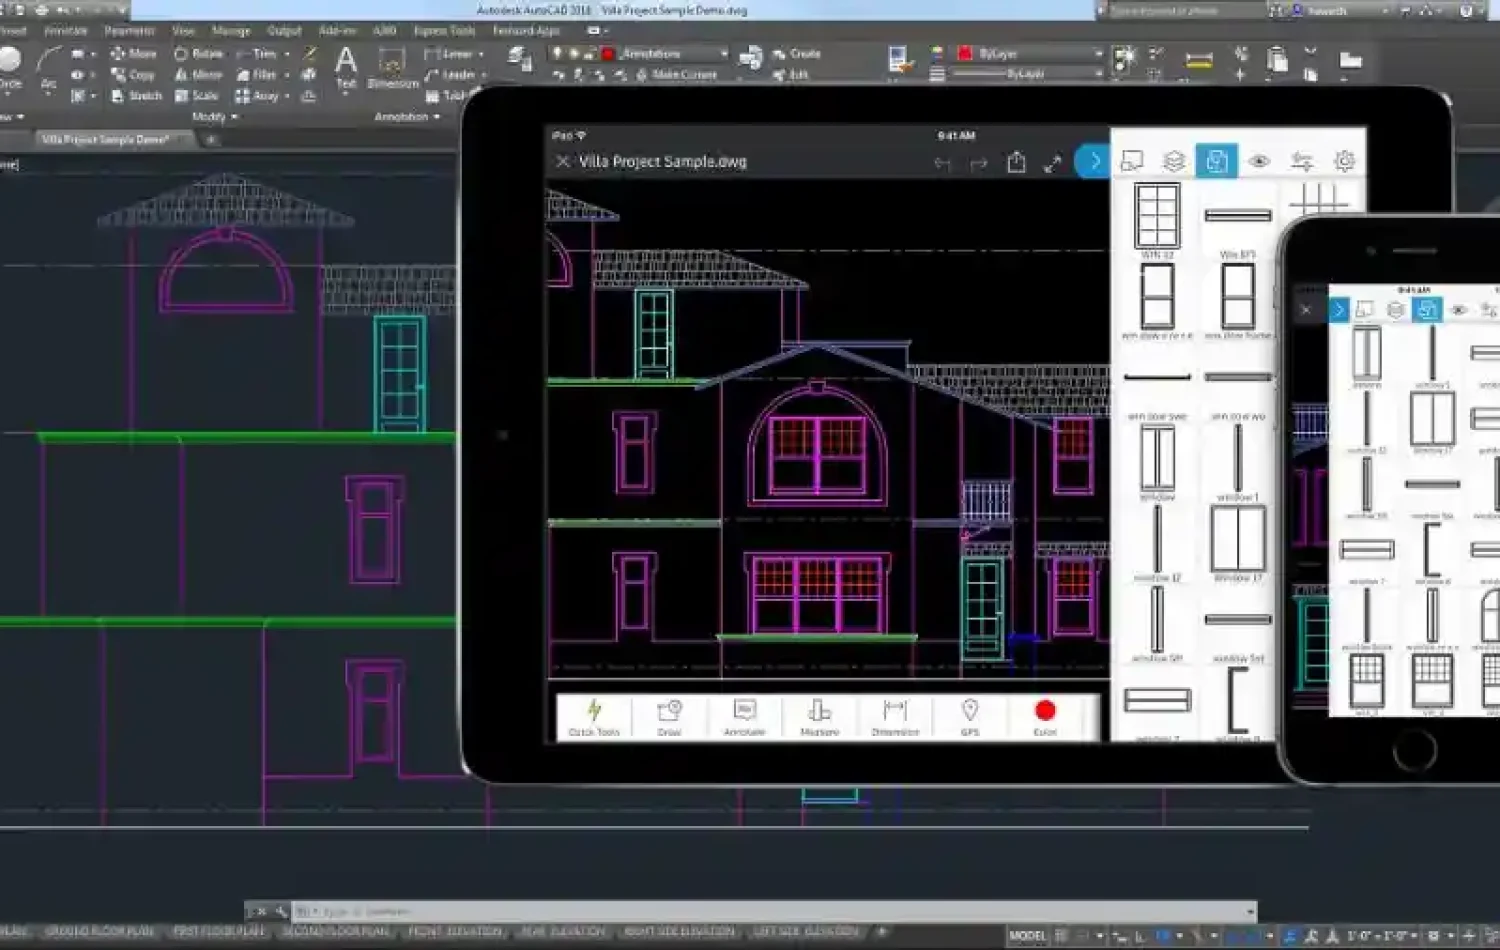Close Villa Project Sample.dwg on iPad
The height and width of the screenshot is (950, 1500).
[563, 161]
